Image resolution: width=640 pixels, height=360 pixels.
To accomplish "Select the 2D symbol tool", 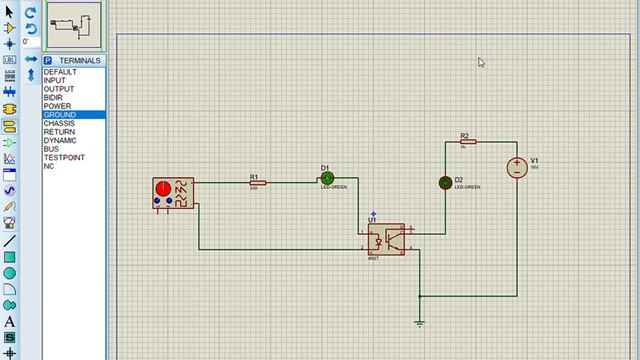I will point(9,338).
